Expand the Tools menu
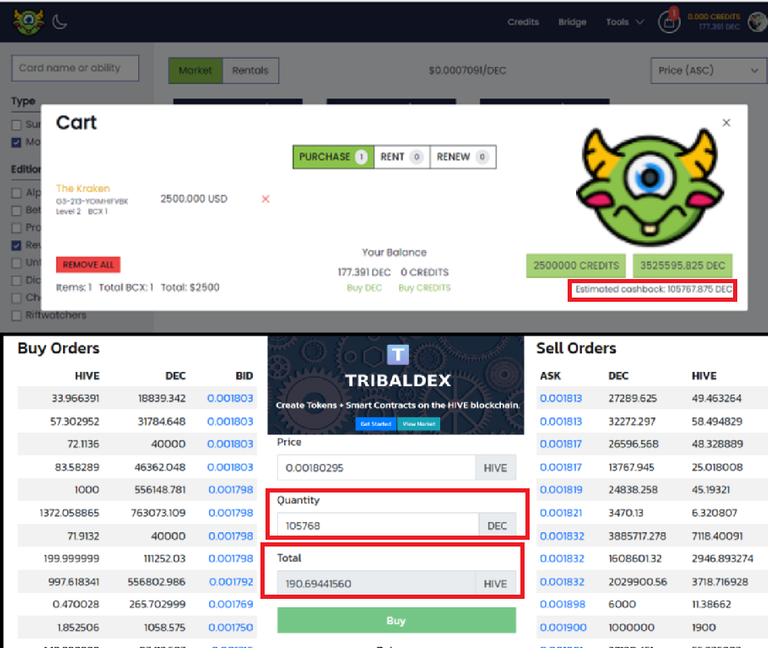This screenshot has height=648, width=768. pos(624,22)
